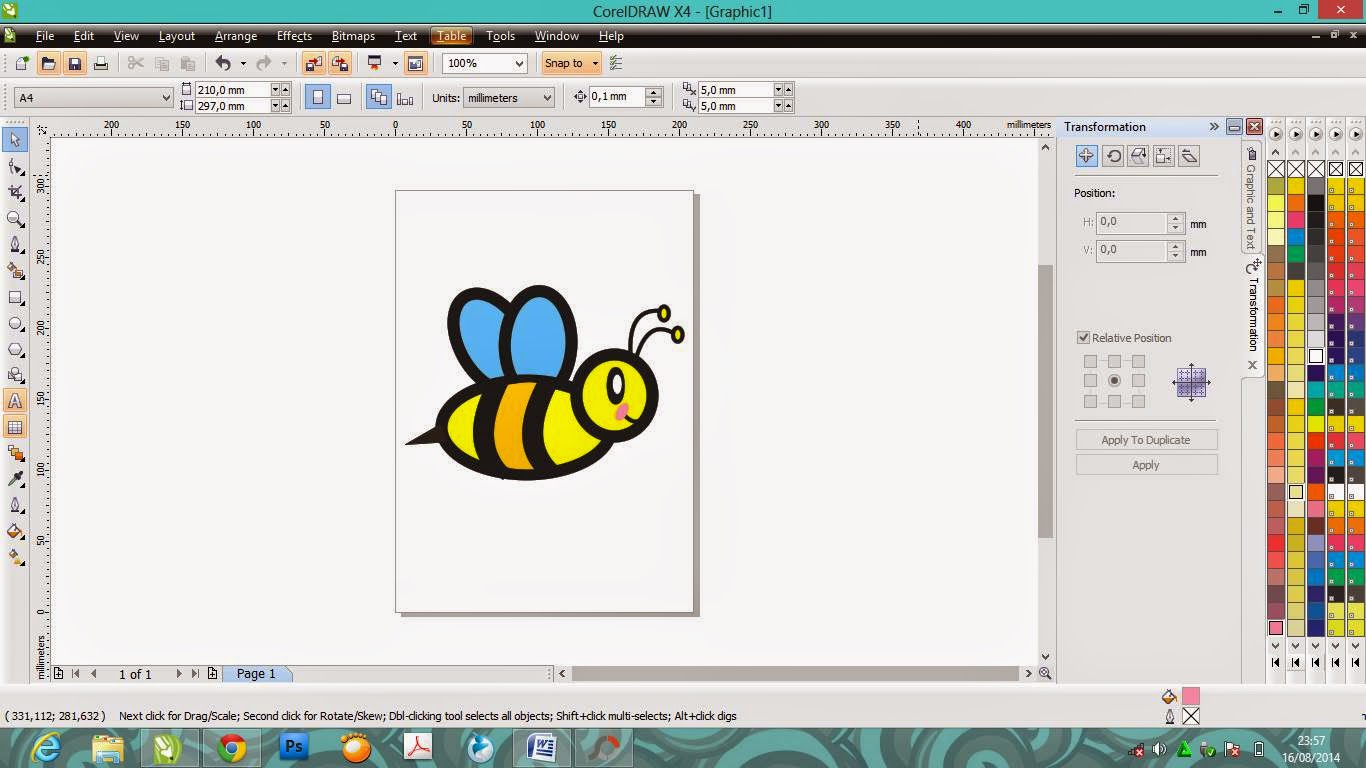This screenshot has width=1366, height=768.
Task: Choose the Shape tool
Action: coord(14,166)
